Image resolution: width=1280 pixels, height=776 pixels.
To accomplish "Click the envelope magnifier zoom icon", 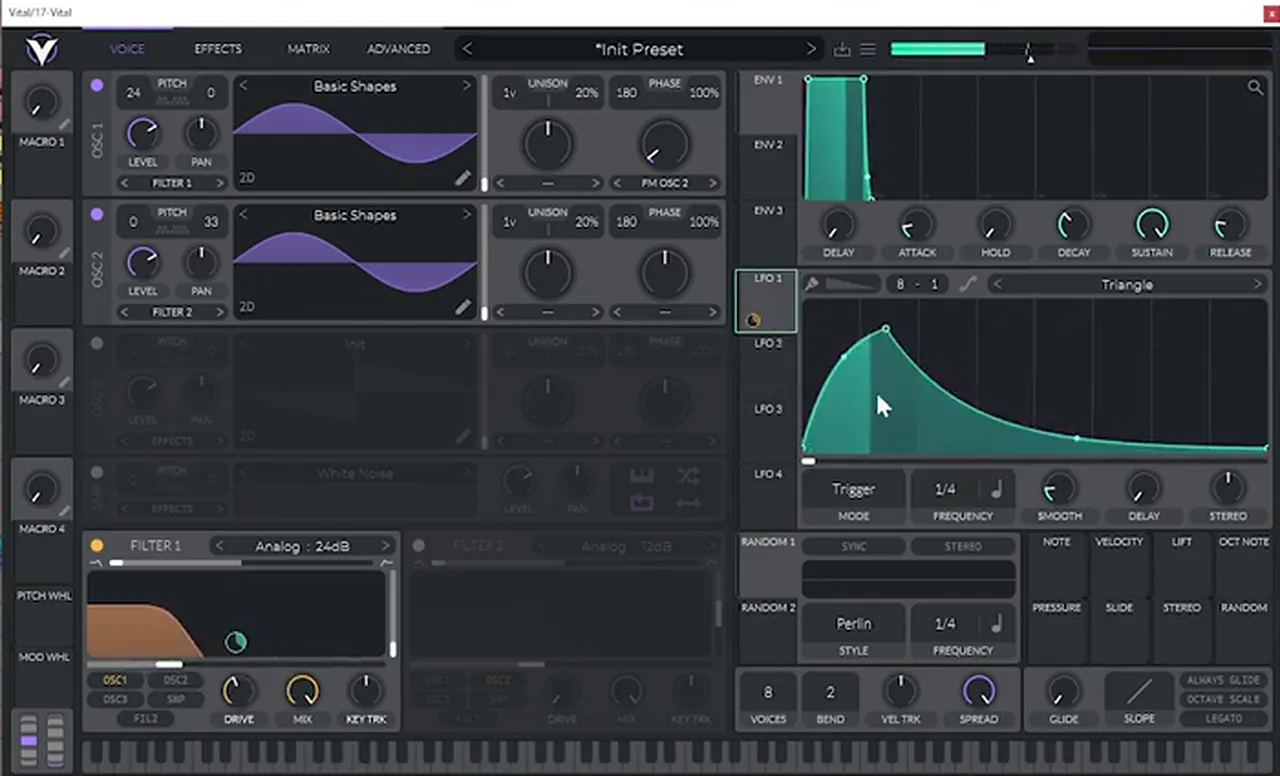I will (1255, 88).
